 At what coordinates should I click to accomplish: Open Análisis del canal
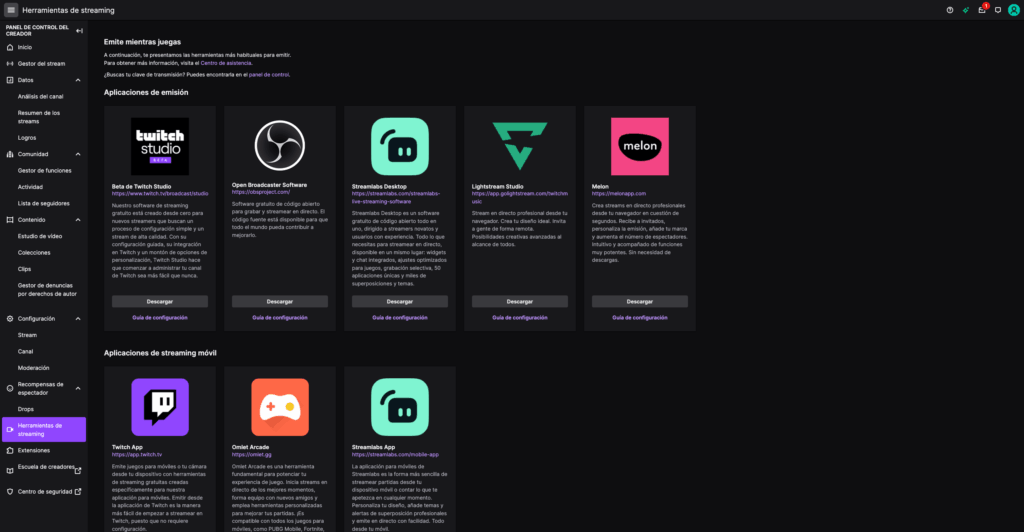point(40,96)
